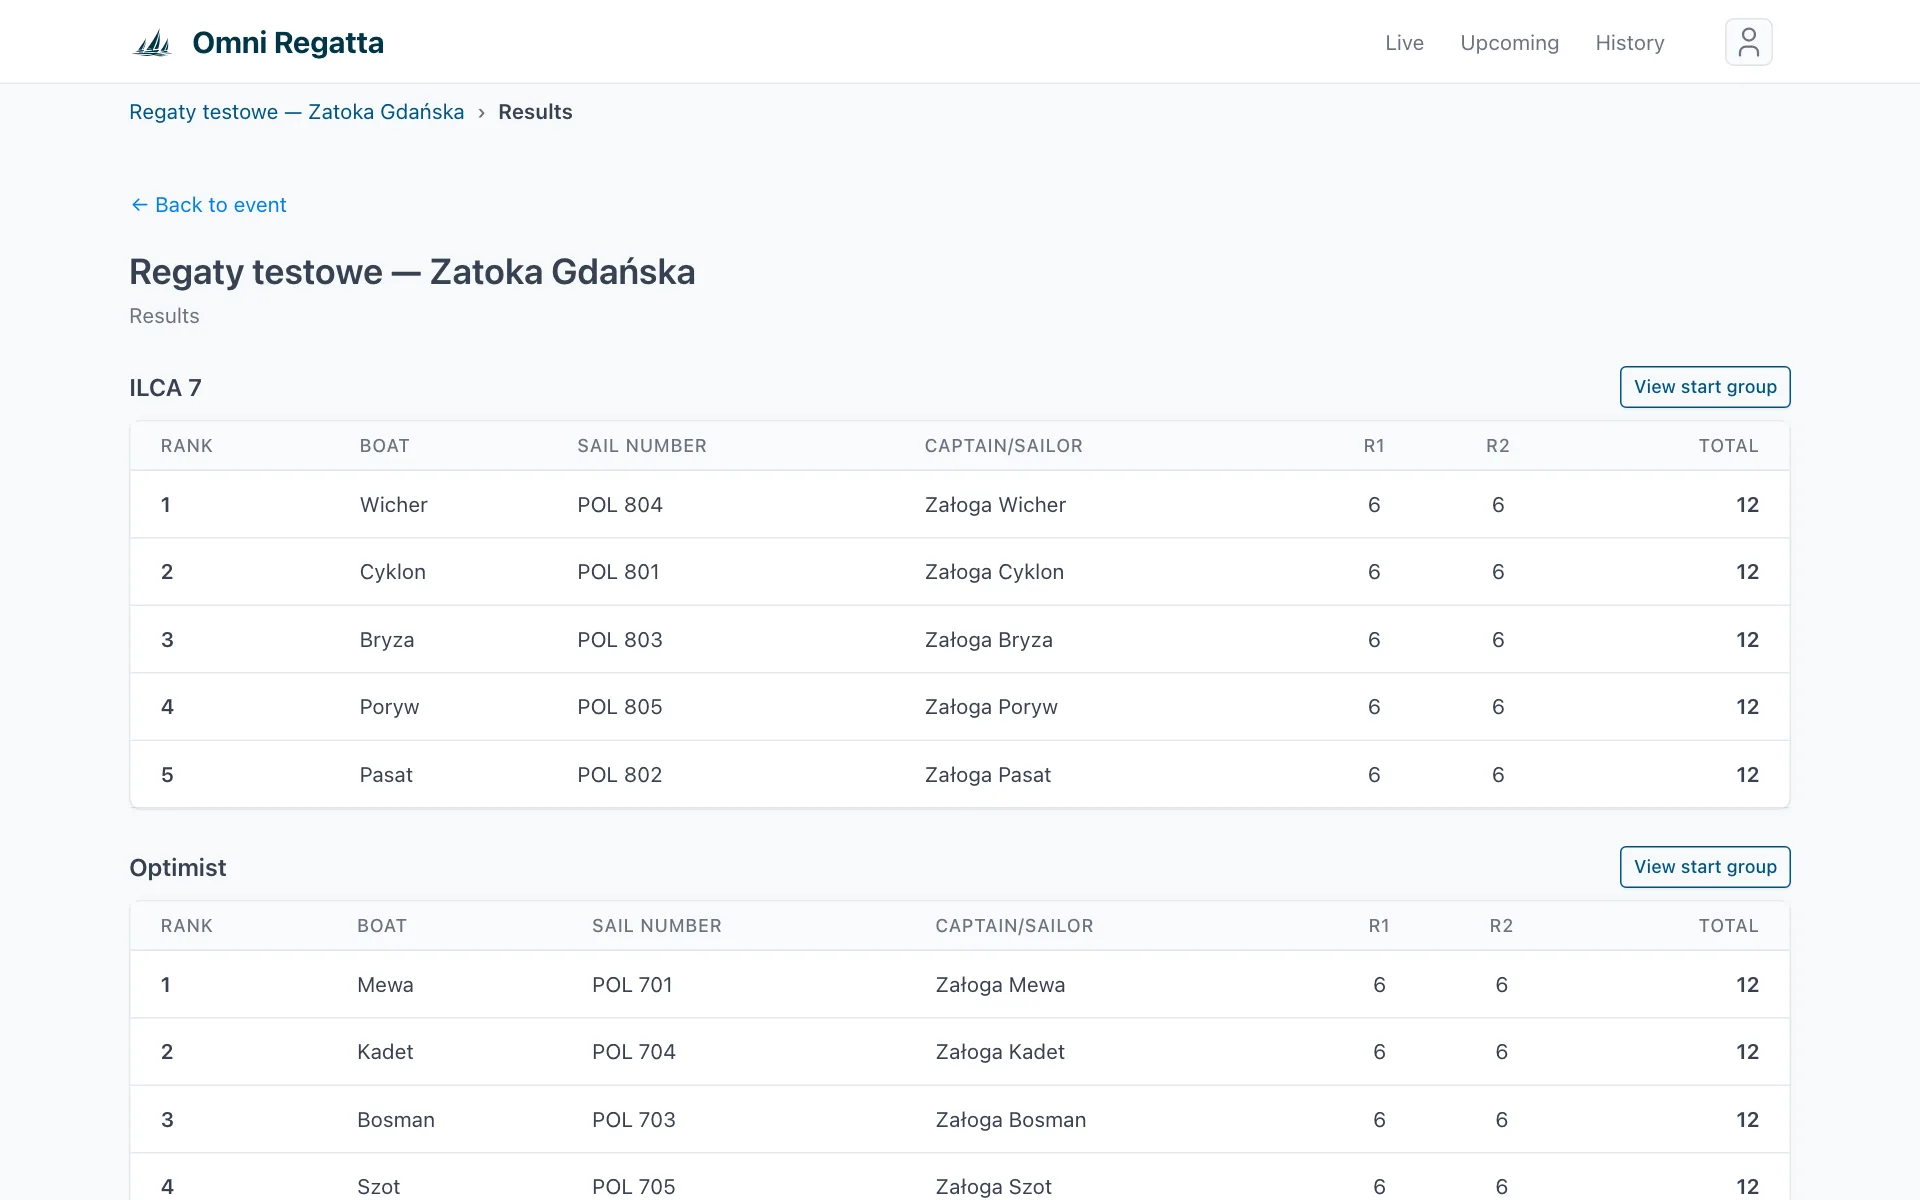1920x1200 pixels.
Task: Click the Pasat boat cell
Action: tap(386, 775)
